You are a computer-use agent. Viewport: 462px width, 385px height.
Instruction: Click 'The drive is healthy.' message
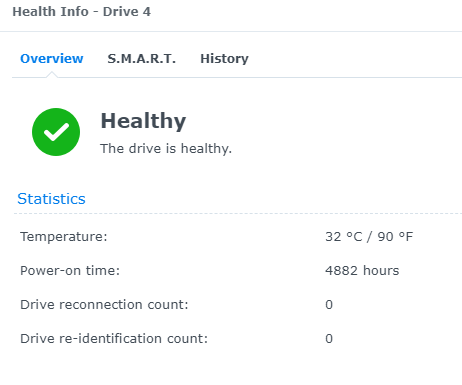tap(166, 148)
